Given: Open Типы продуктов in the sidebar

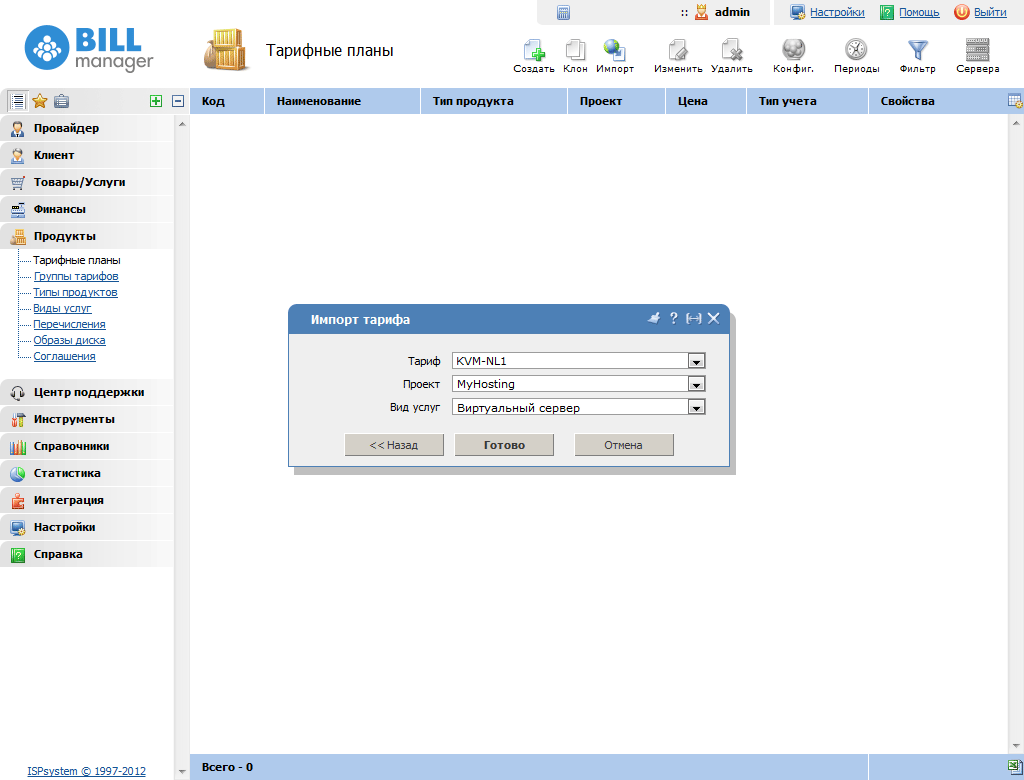Looking at the screenshot, I should pyautogui.click(x=75, y=292).
